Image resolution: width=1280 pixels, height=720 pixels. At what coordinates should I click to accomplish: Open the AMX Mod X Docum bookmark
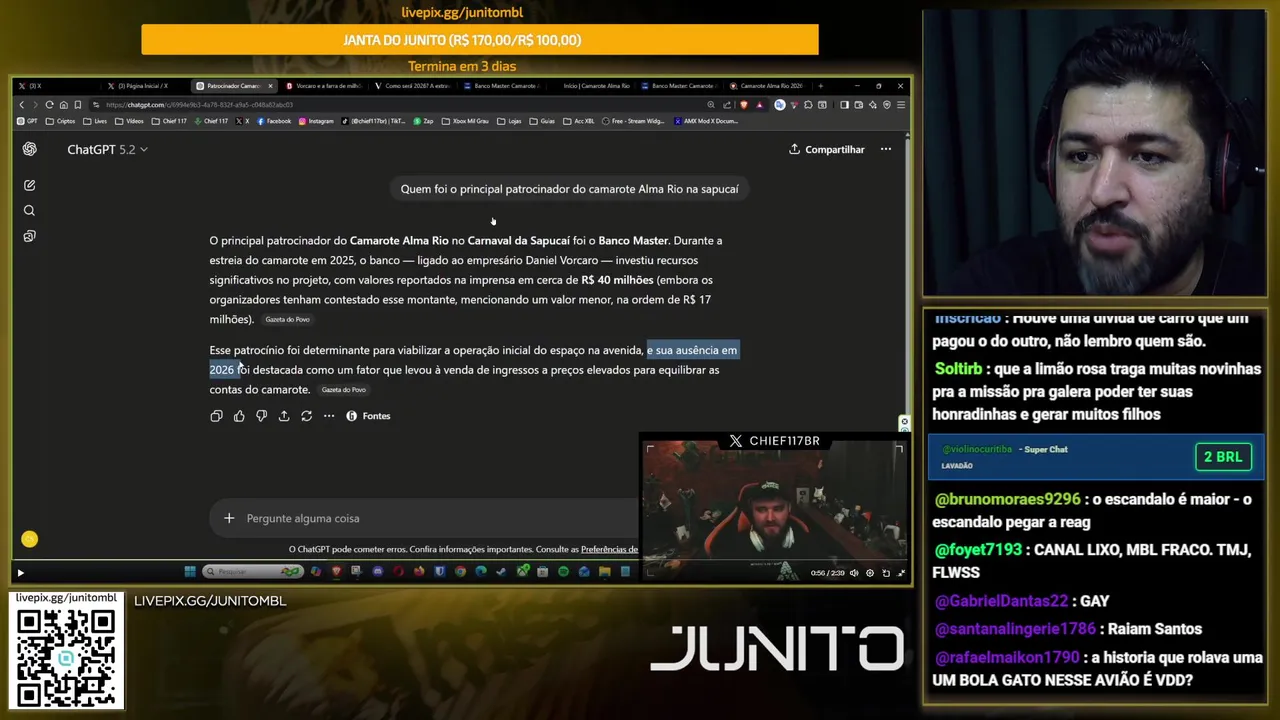(706, 121)
